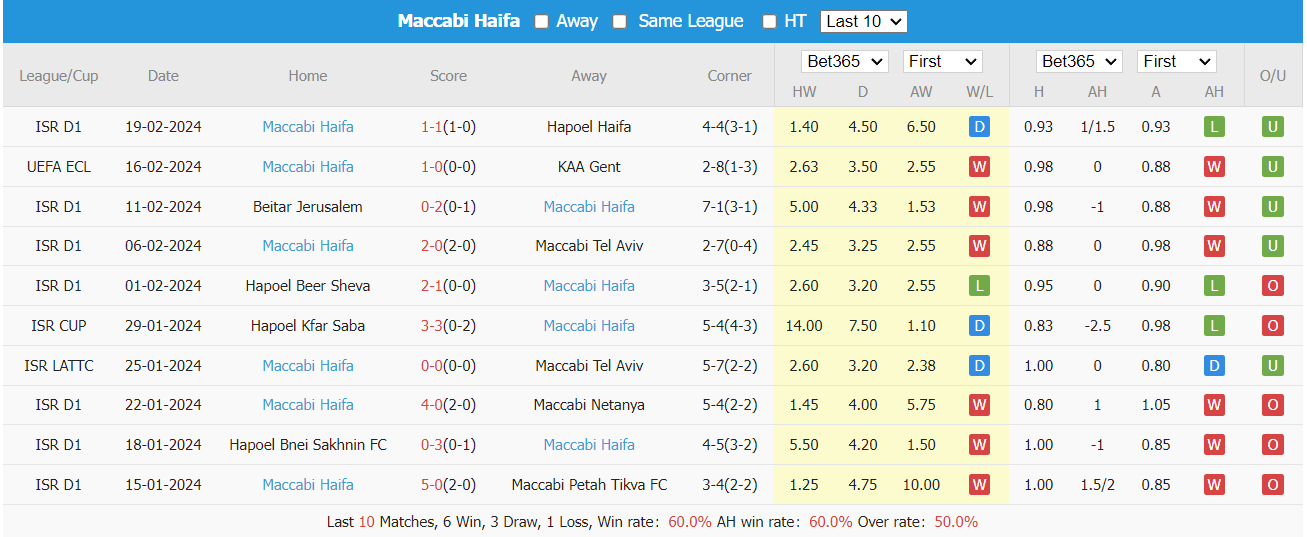The height and width of the screenshot is (537, 1307).
Task: Click the 14.00 home-win odds cell
Action: pyautogui.click(x=804, y=326)
